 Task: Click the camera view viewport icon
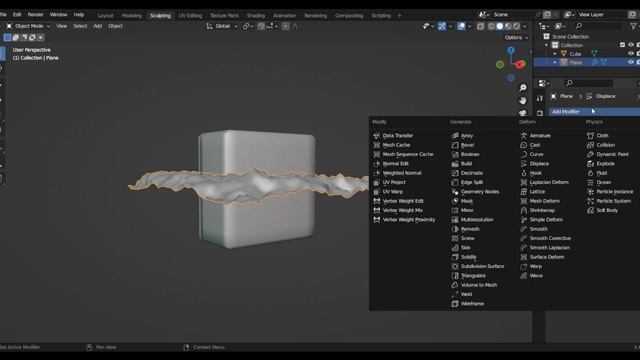[522, 113]
